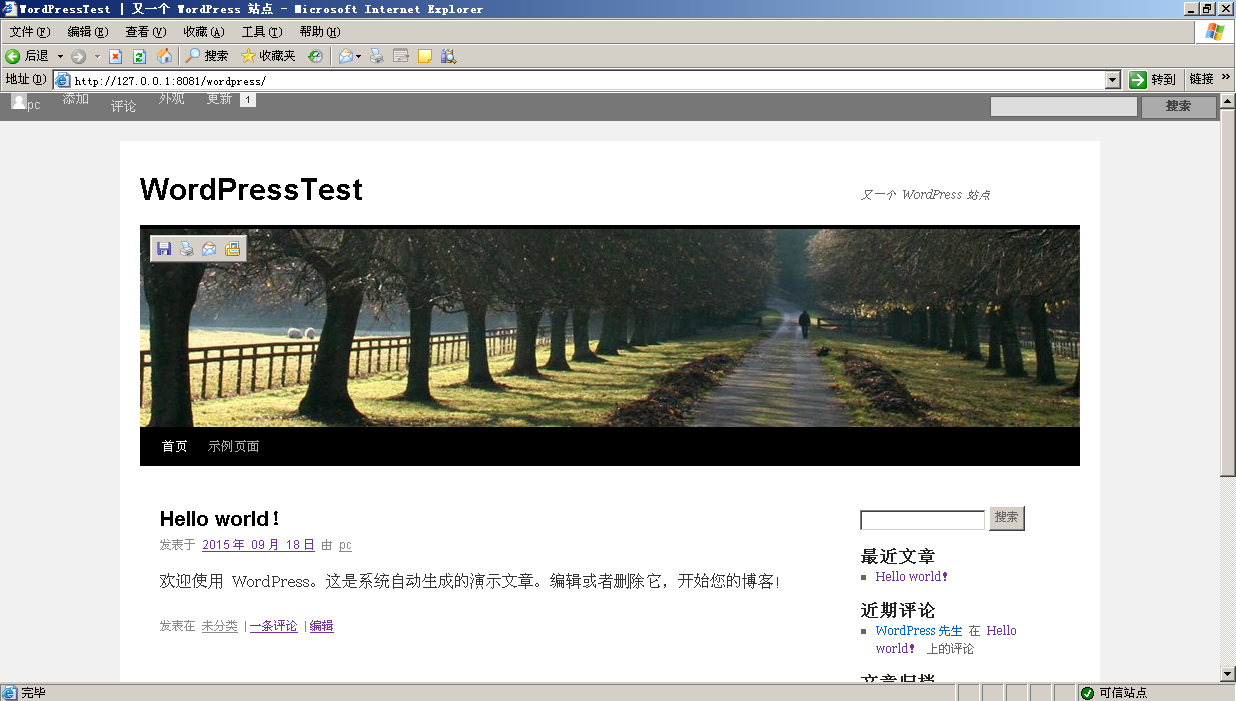The height and width of the screenshot is (701, 1236).
Task: Open the 外观 admin bar item
Action: 171,99
